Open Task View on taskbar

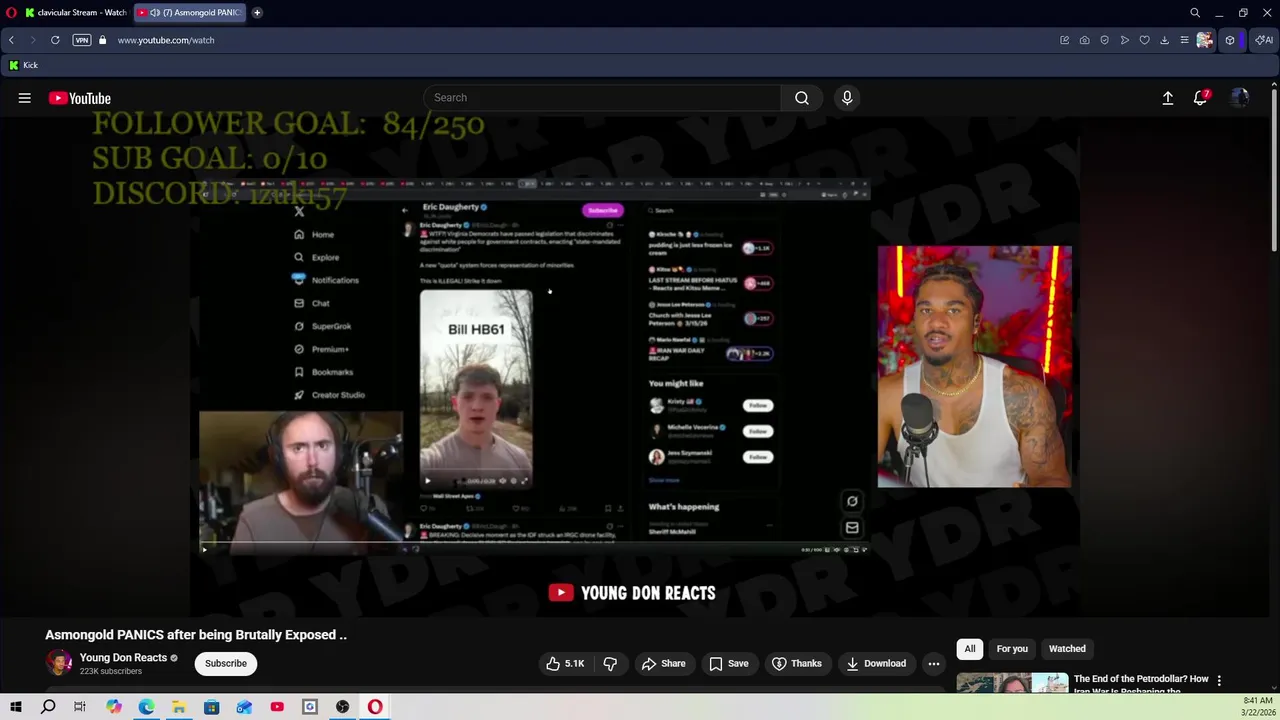pos(80,707)
